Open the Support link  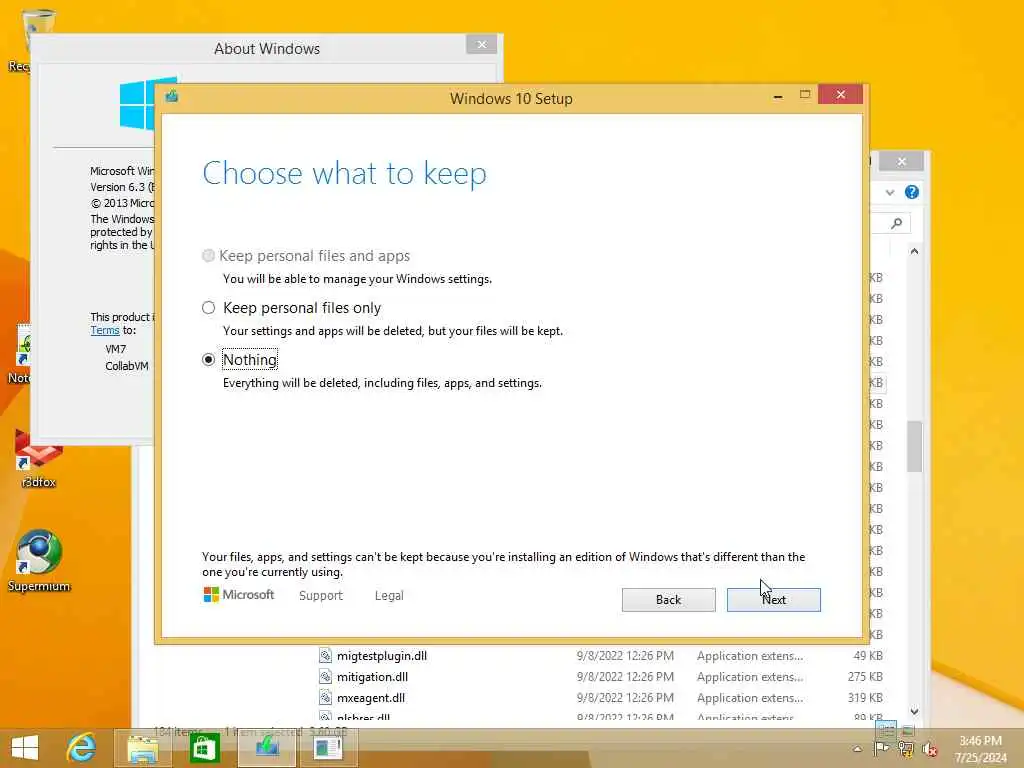321,596
